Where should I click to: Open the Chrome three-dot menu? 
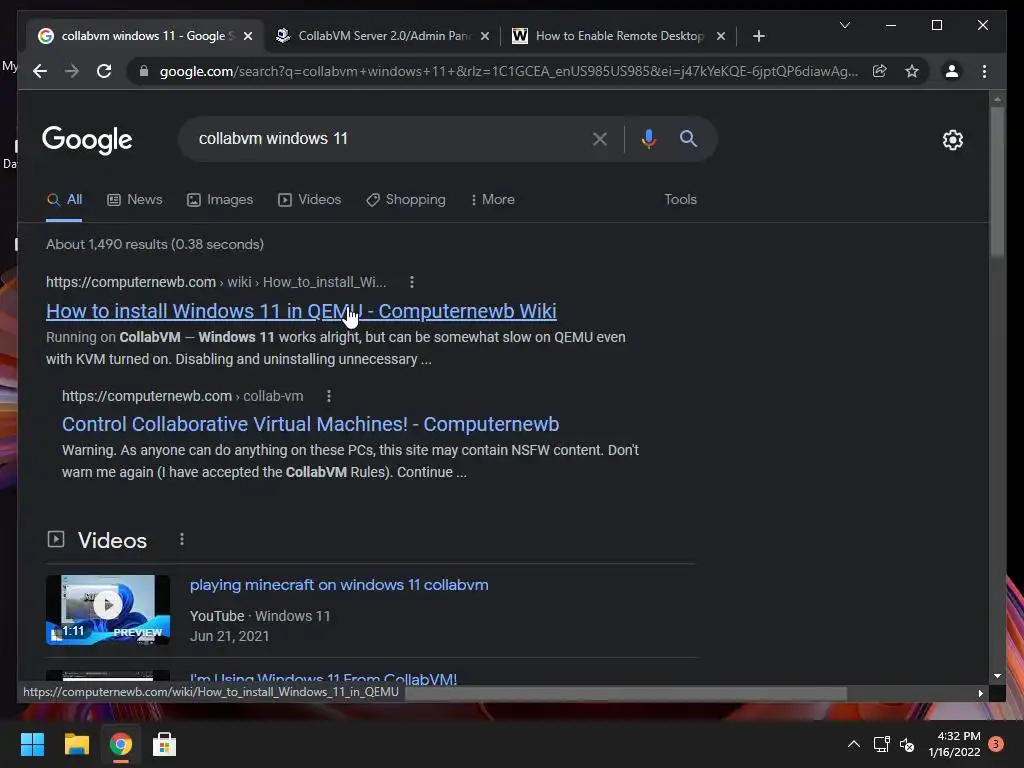[984, 71]
